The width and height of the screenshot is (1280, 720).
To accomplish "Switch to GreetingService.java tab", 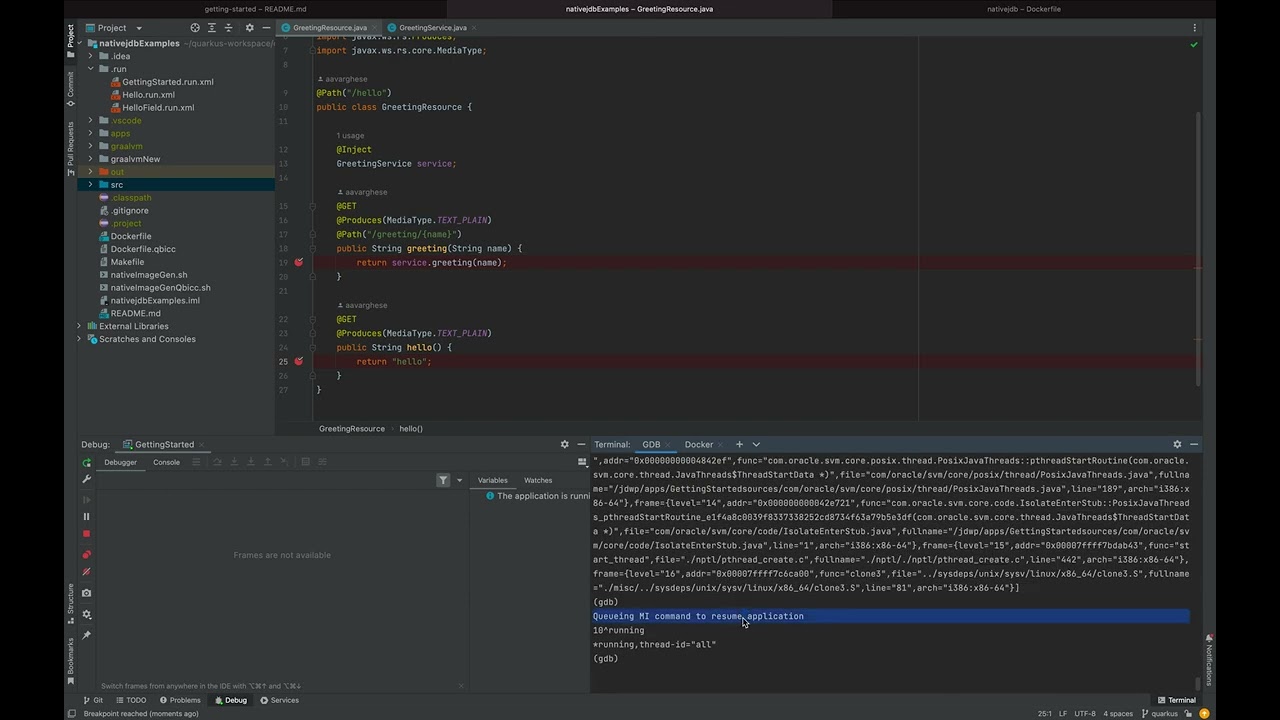I will pyautogui.click(x=431, y=28).
